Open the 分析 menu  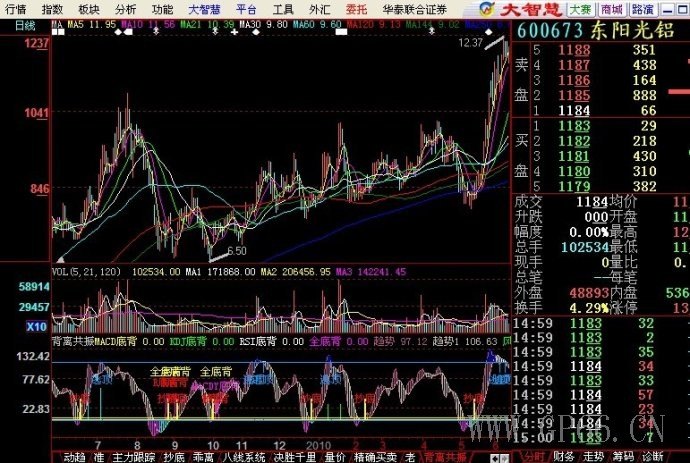tap(126, 9)
